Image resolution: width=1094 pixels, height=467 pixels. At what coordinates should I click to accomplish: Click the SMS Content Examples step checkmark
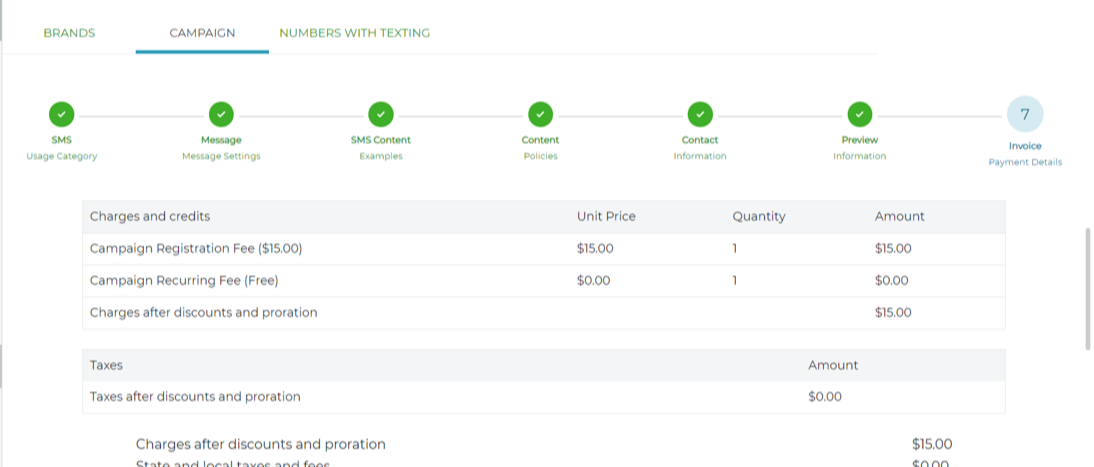pyautogui.click(x=381, y=114)
